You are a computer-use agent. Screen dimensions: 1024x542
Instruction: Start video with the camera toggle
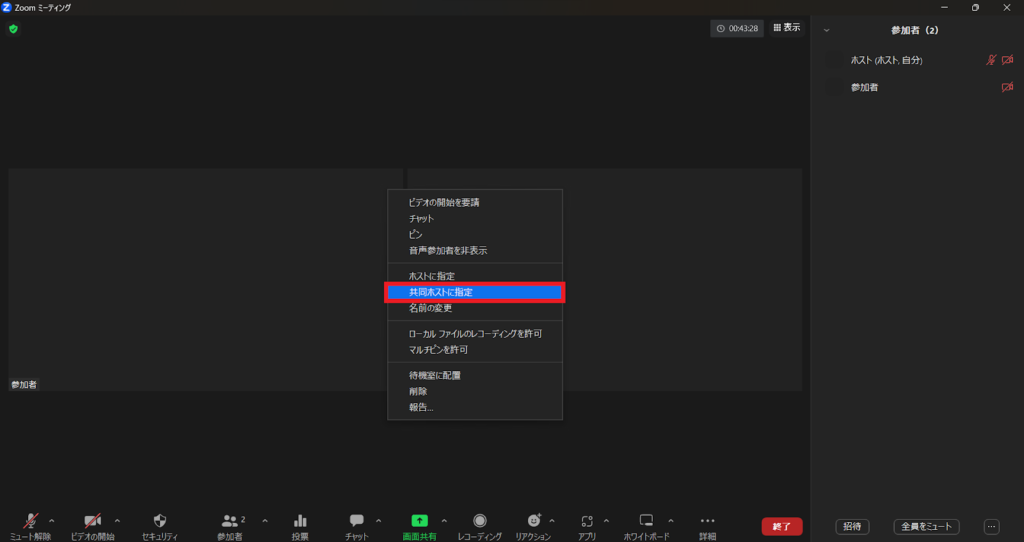tap(92, 521)
